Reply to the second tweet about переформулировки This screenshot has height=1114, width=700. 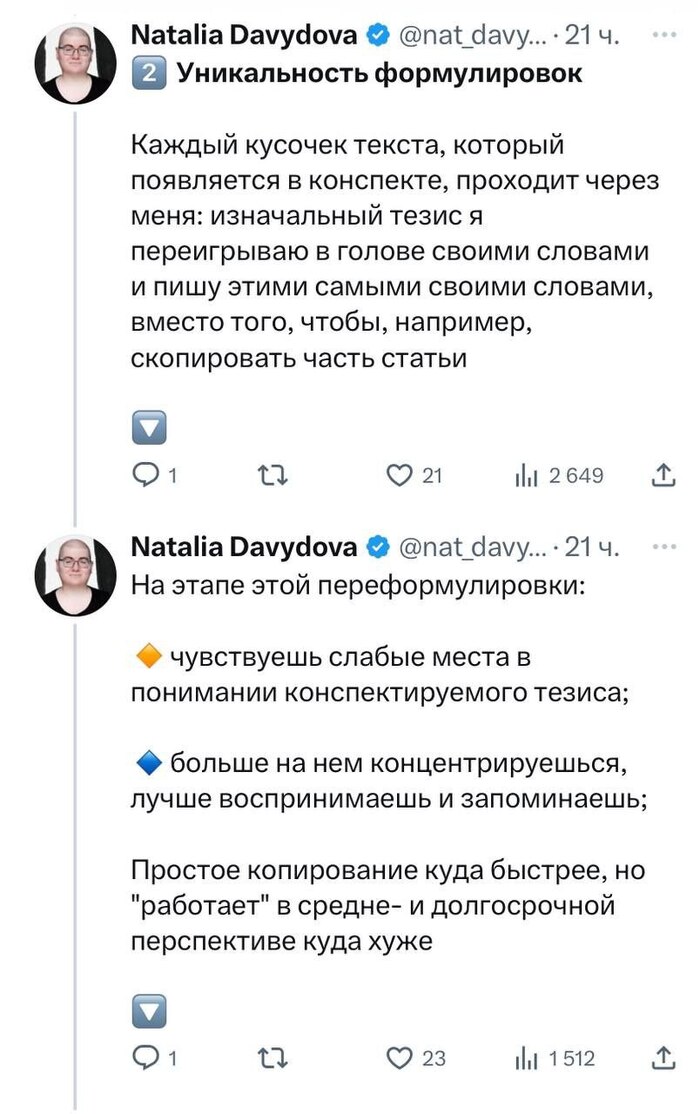click(146, 1058)
